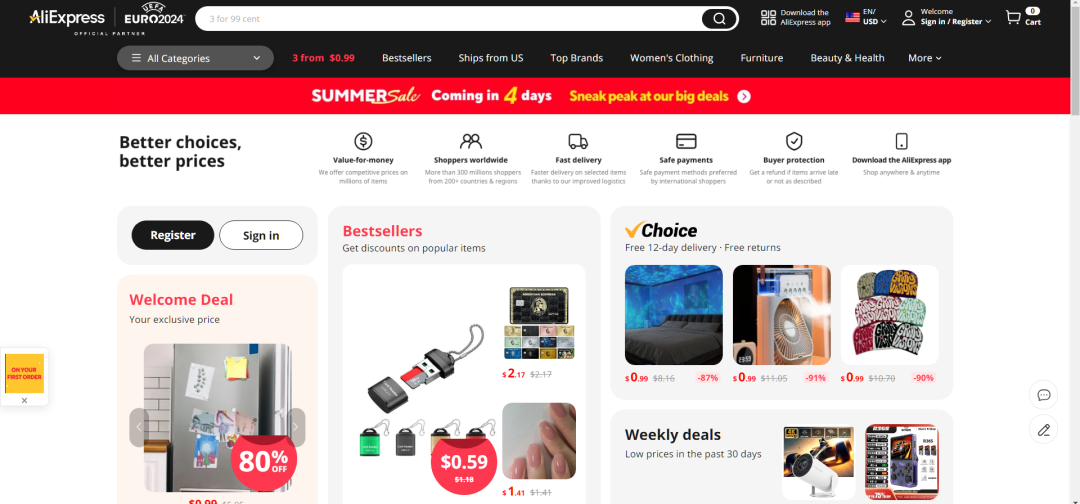Viewport: 1080px width, 504px height.
Task: Open the shopping cart icon
Action: click(x=1013, y=17)
